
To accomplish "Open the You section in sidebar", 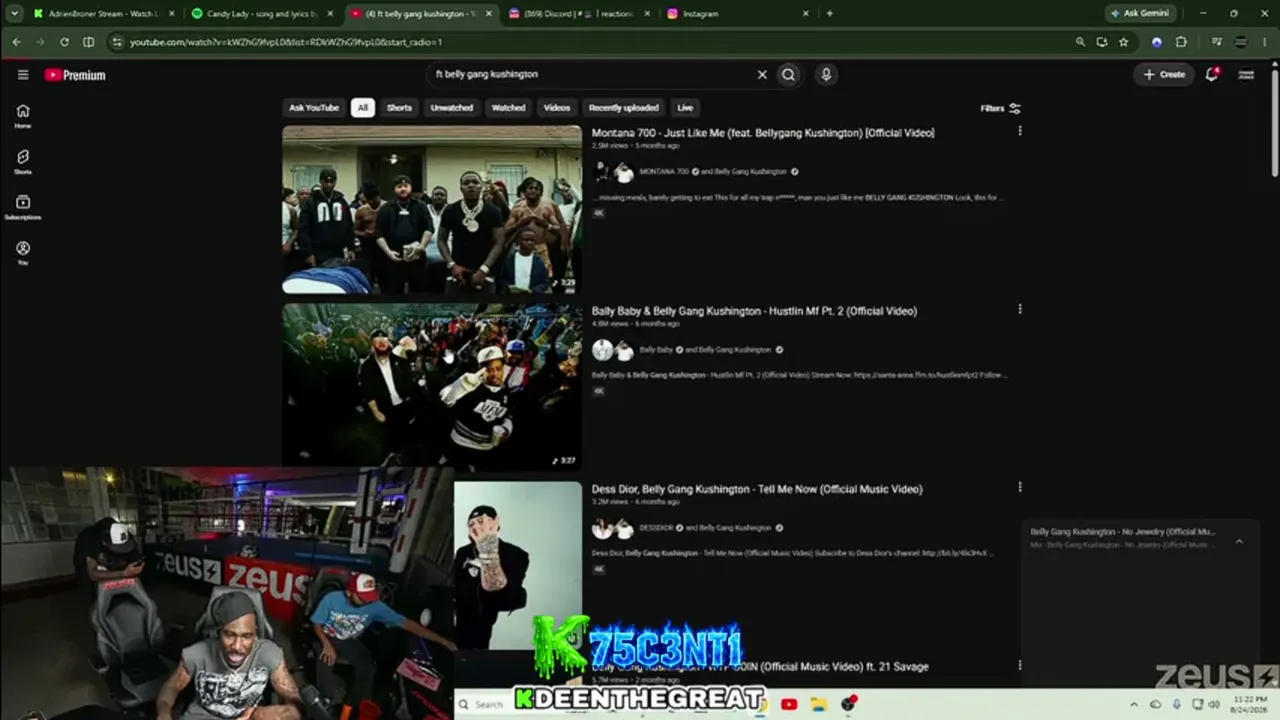I will click(23, 253).
